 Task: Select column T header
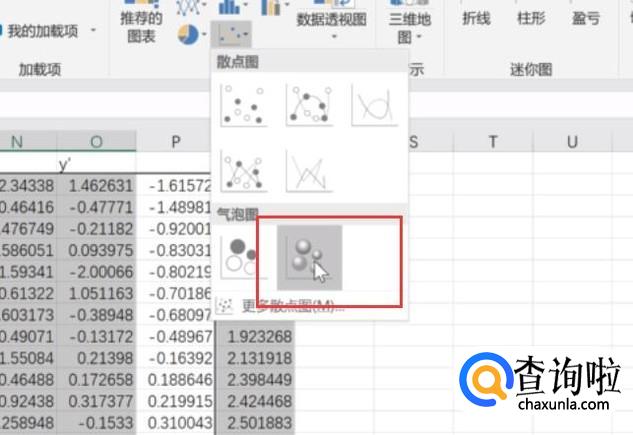coord(492,142)
